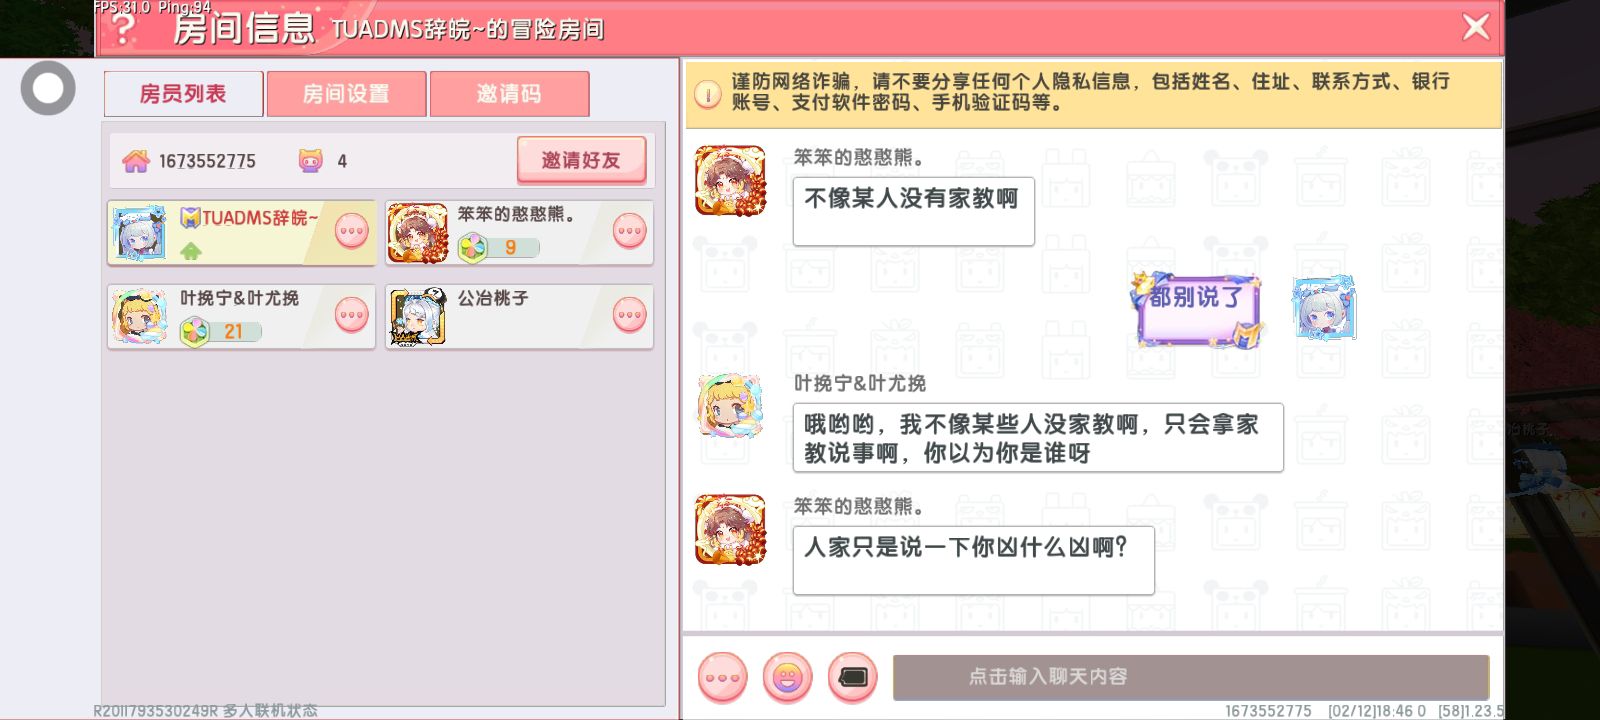
Task: Open the 邀请码 tab
Action: [x=509, y=94]
